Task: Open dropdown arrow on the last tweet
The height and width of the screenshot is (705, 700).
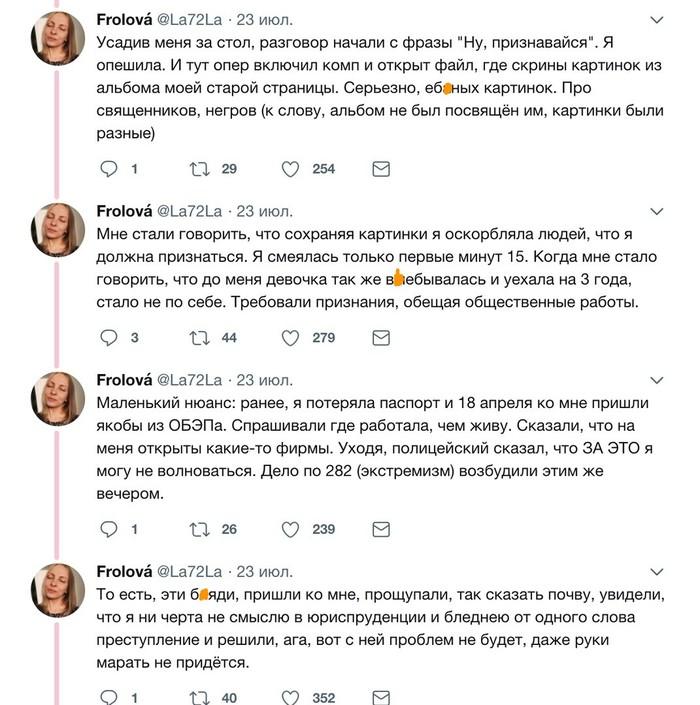Action: click(656, 572)
